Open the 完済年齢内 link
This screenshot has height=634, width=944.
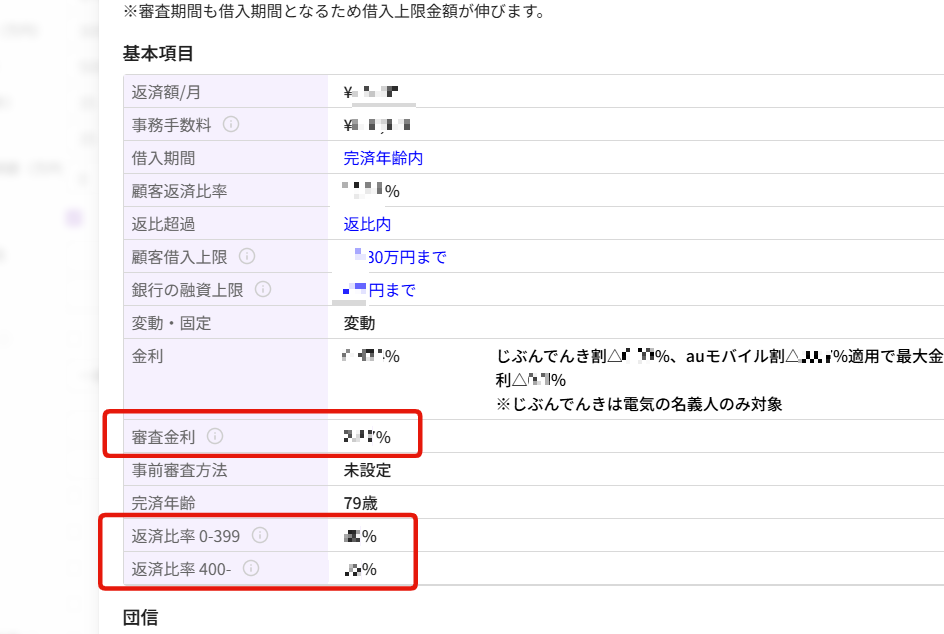point(384,158)
